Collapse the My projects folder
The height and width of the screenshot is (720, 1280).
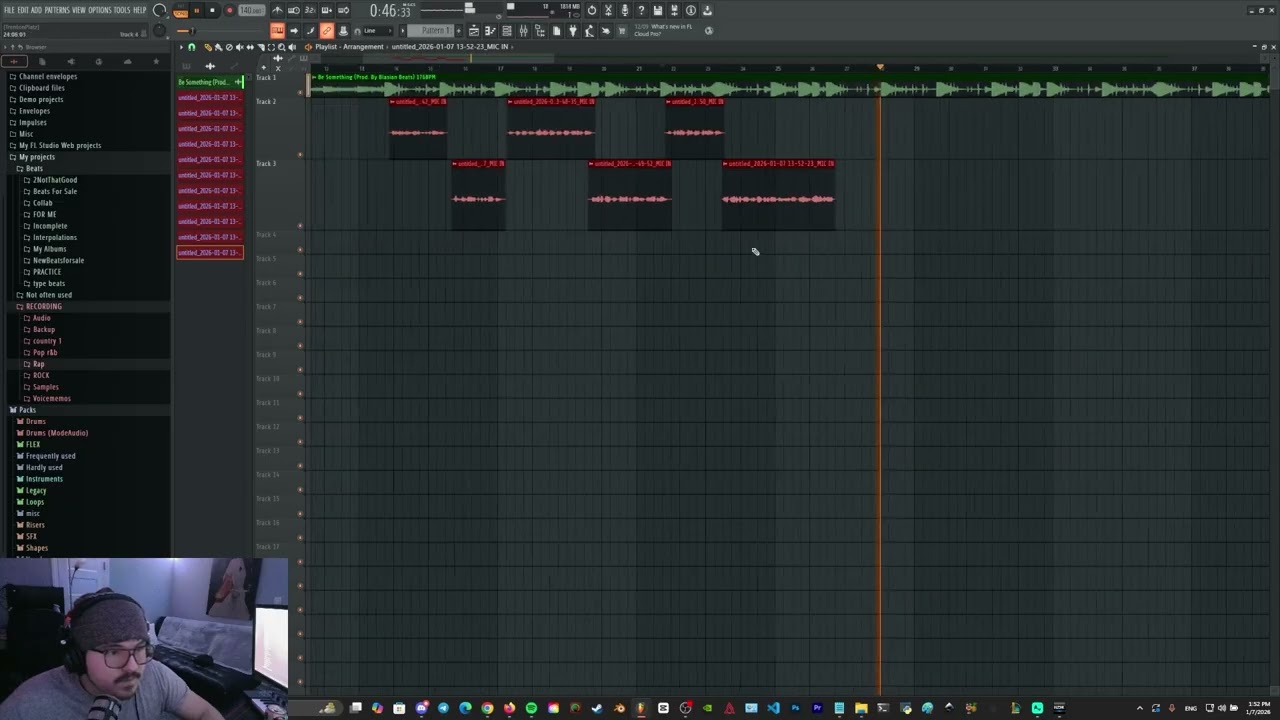point(36,157)
